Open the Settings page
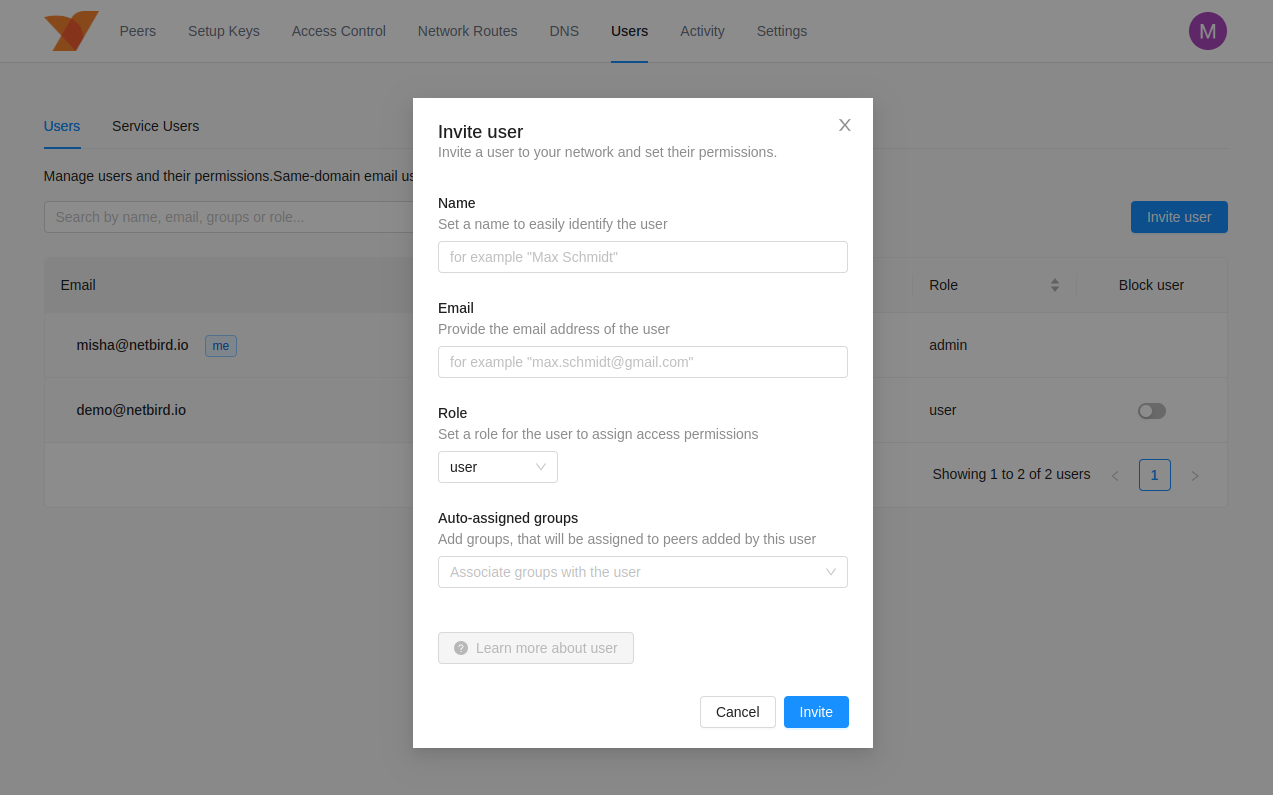The image size is (1273, 795). [x=781, y=31]
